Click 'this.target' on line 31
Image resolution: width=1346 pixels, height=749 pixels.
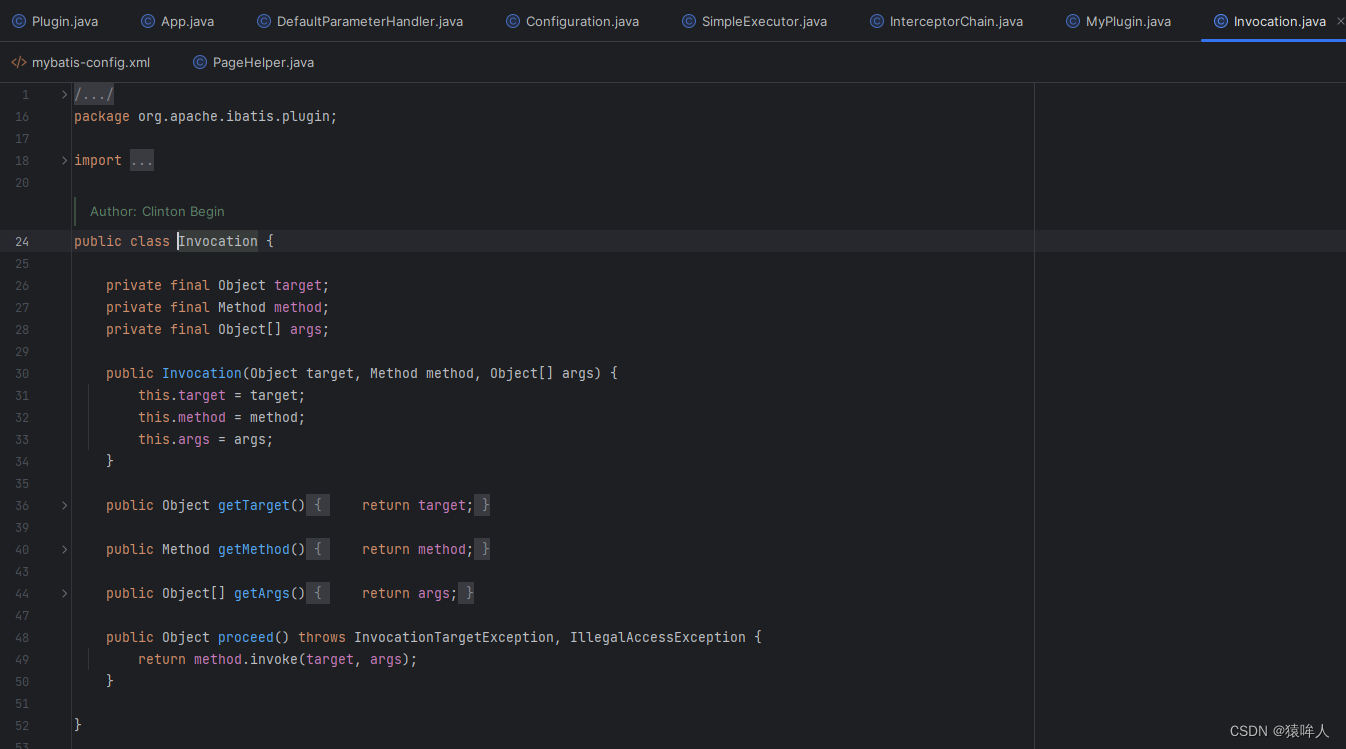(182, 395)
